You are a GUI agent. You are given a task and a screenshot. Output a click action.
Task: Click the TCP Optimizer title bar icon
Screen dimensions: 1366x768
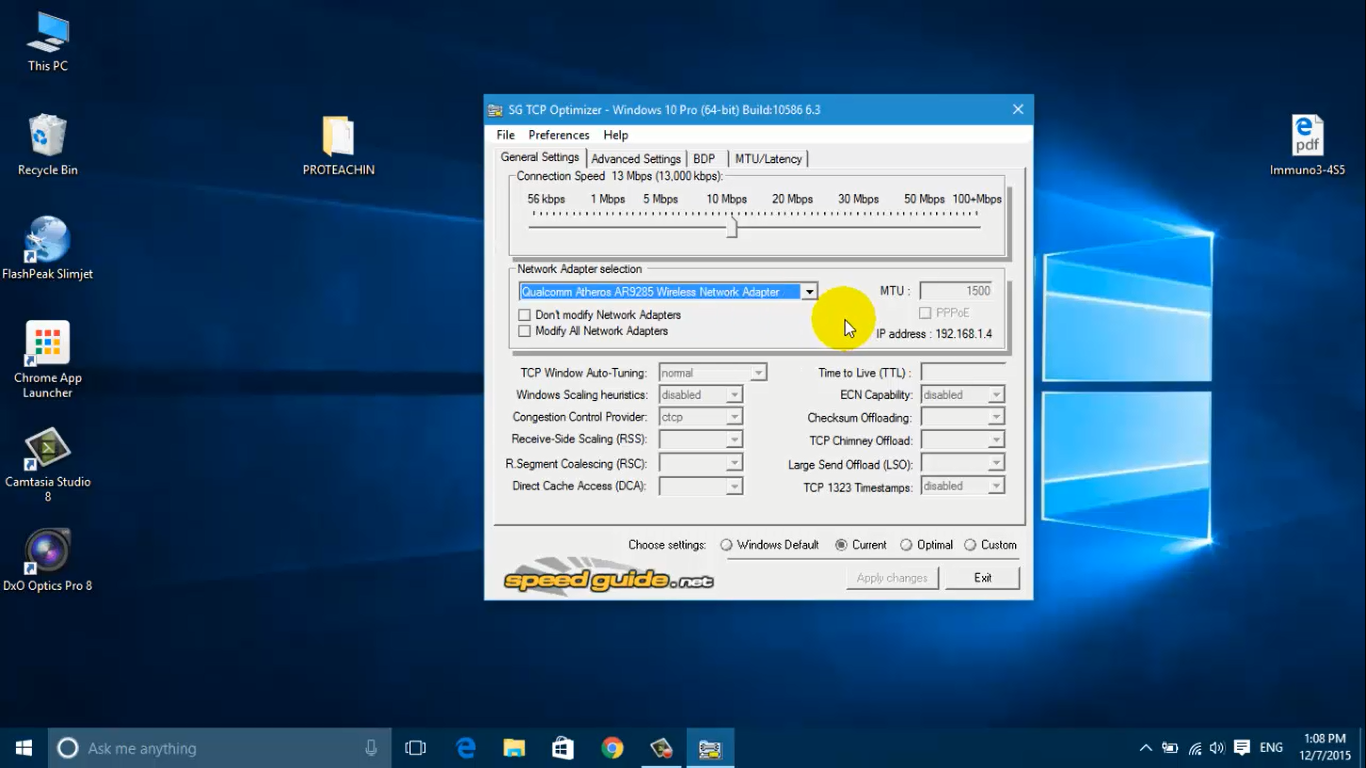click(x=495, y=110)
